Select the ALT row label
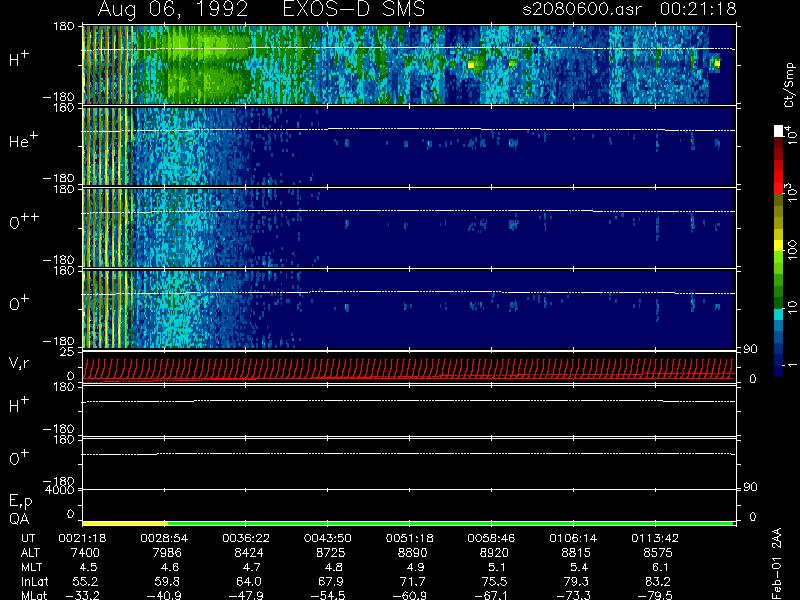800x600 pixels. coord(30,553)
